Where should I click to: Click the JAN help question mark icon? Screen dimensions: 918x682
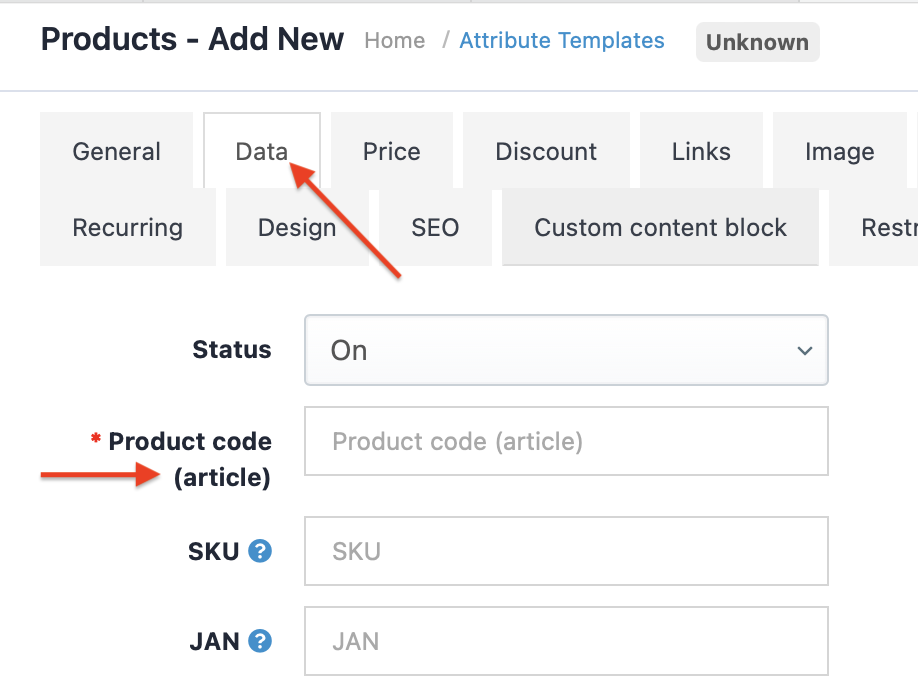(x=260, y=641)
